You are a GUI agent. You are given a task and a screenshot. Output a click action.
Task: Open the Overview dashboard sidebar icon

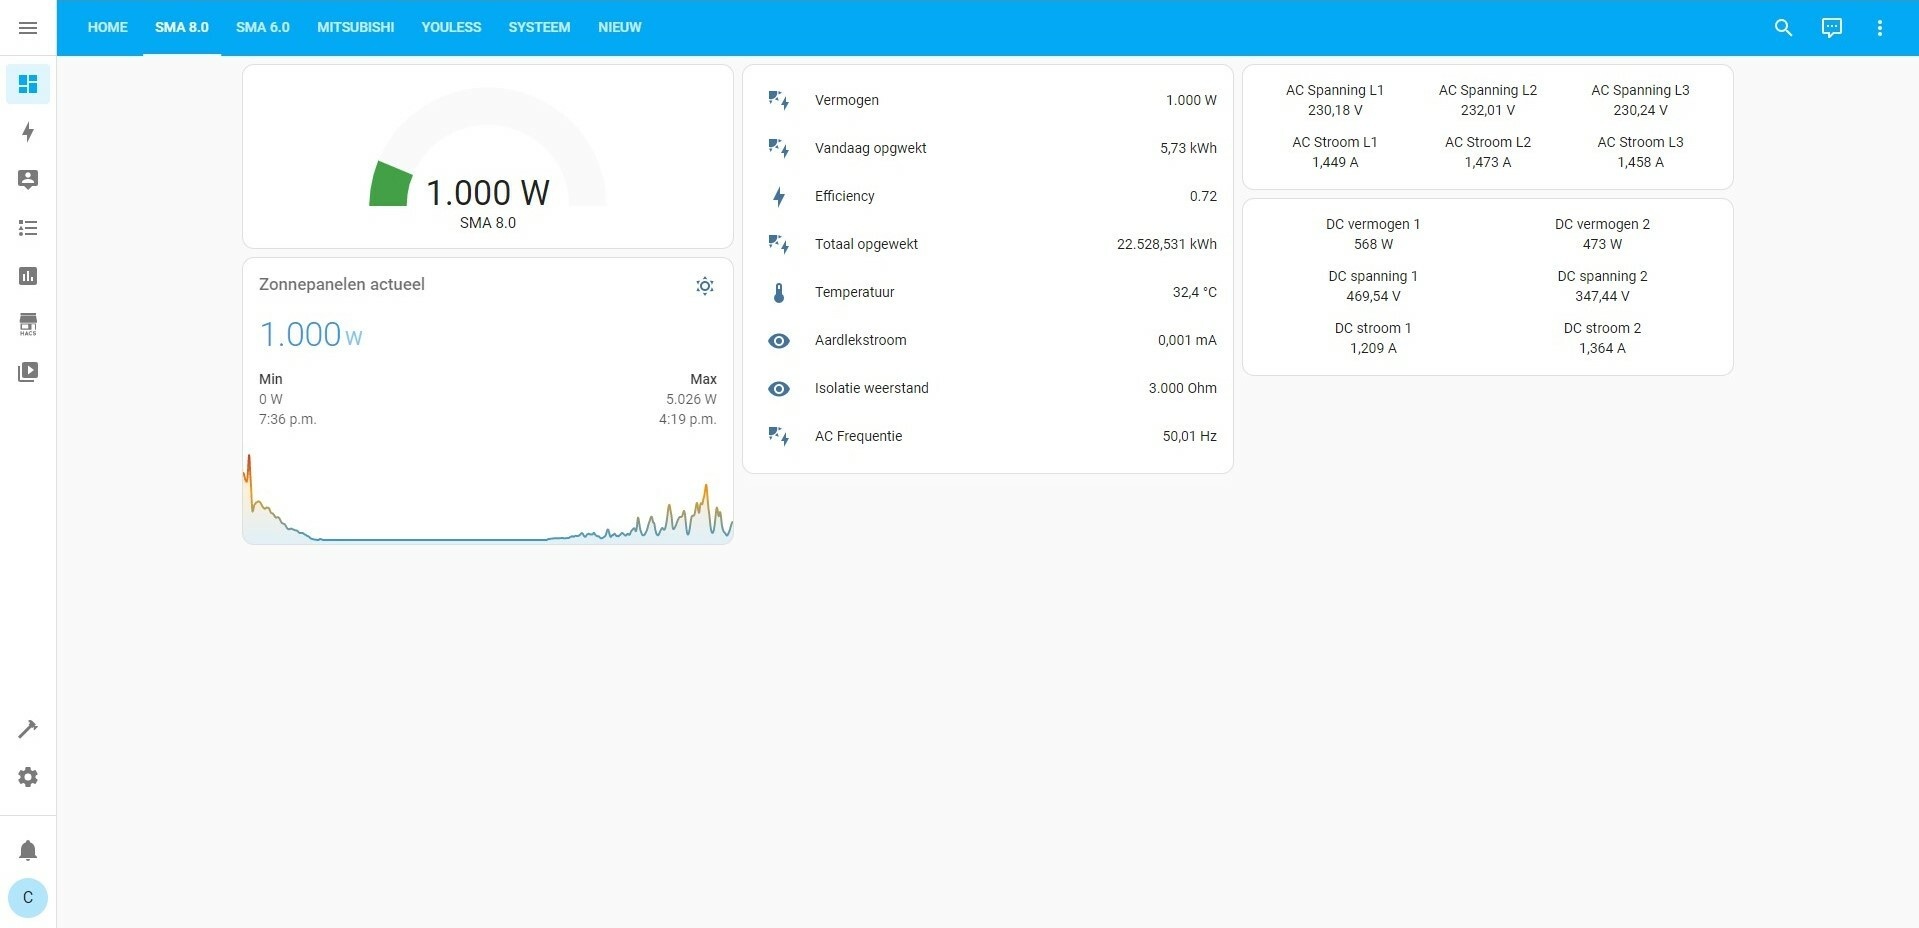click(28, 84)
